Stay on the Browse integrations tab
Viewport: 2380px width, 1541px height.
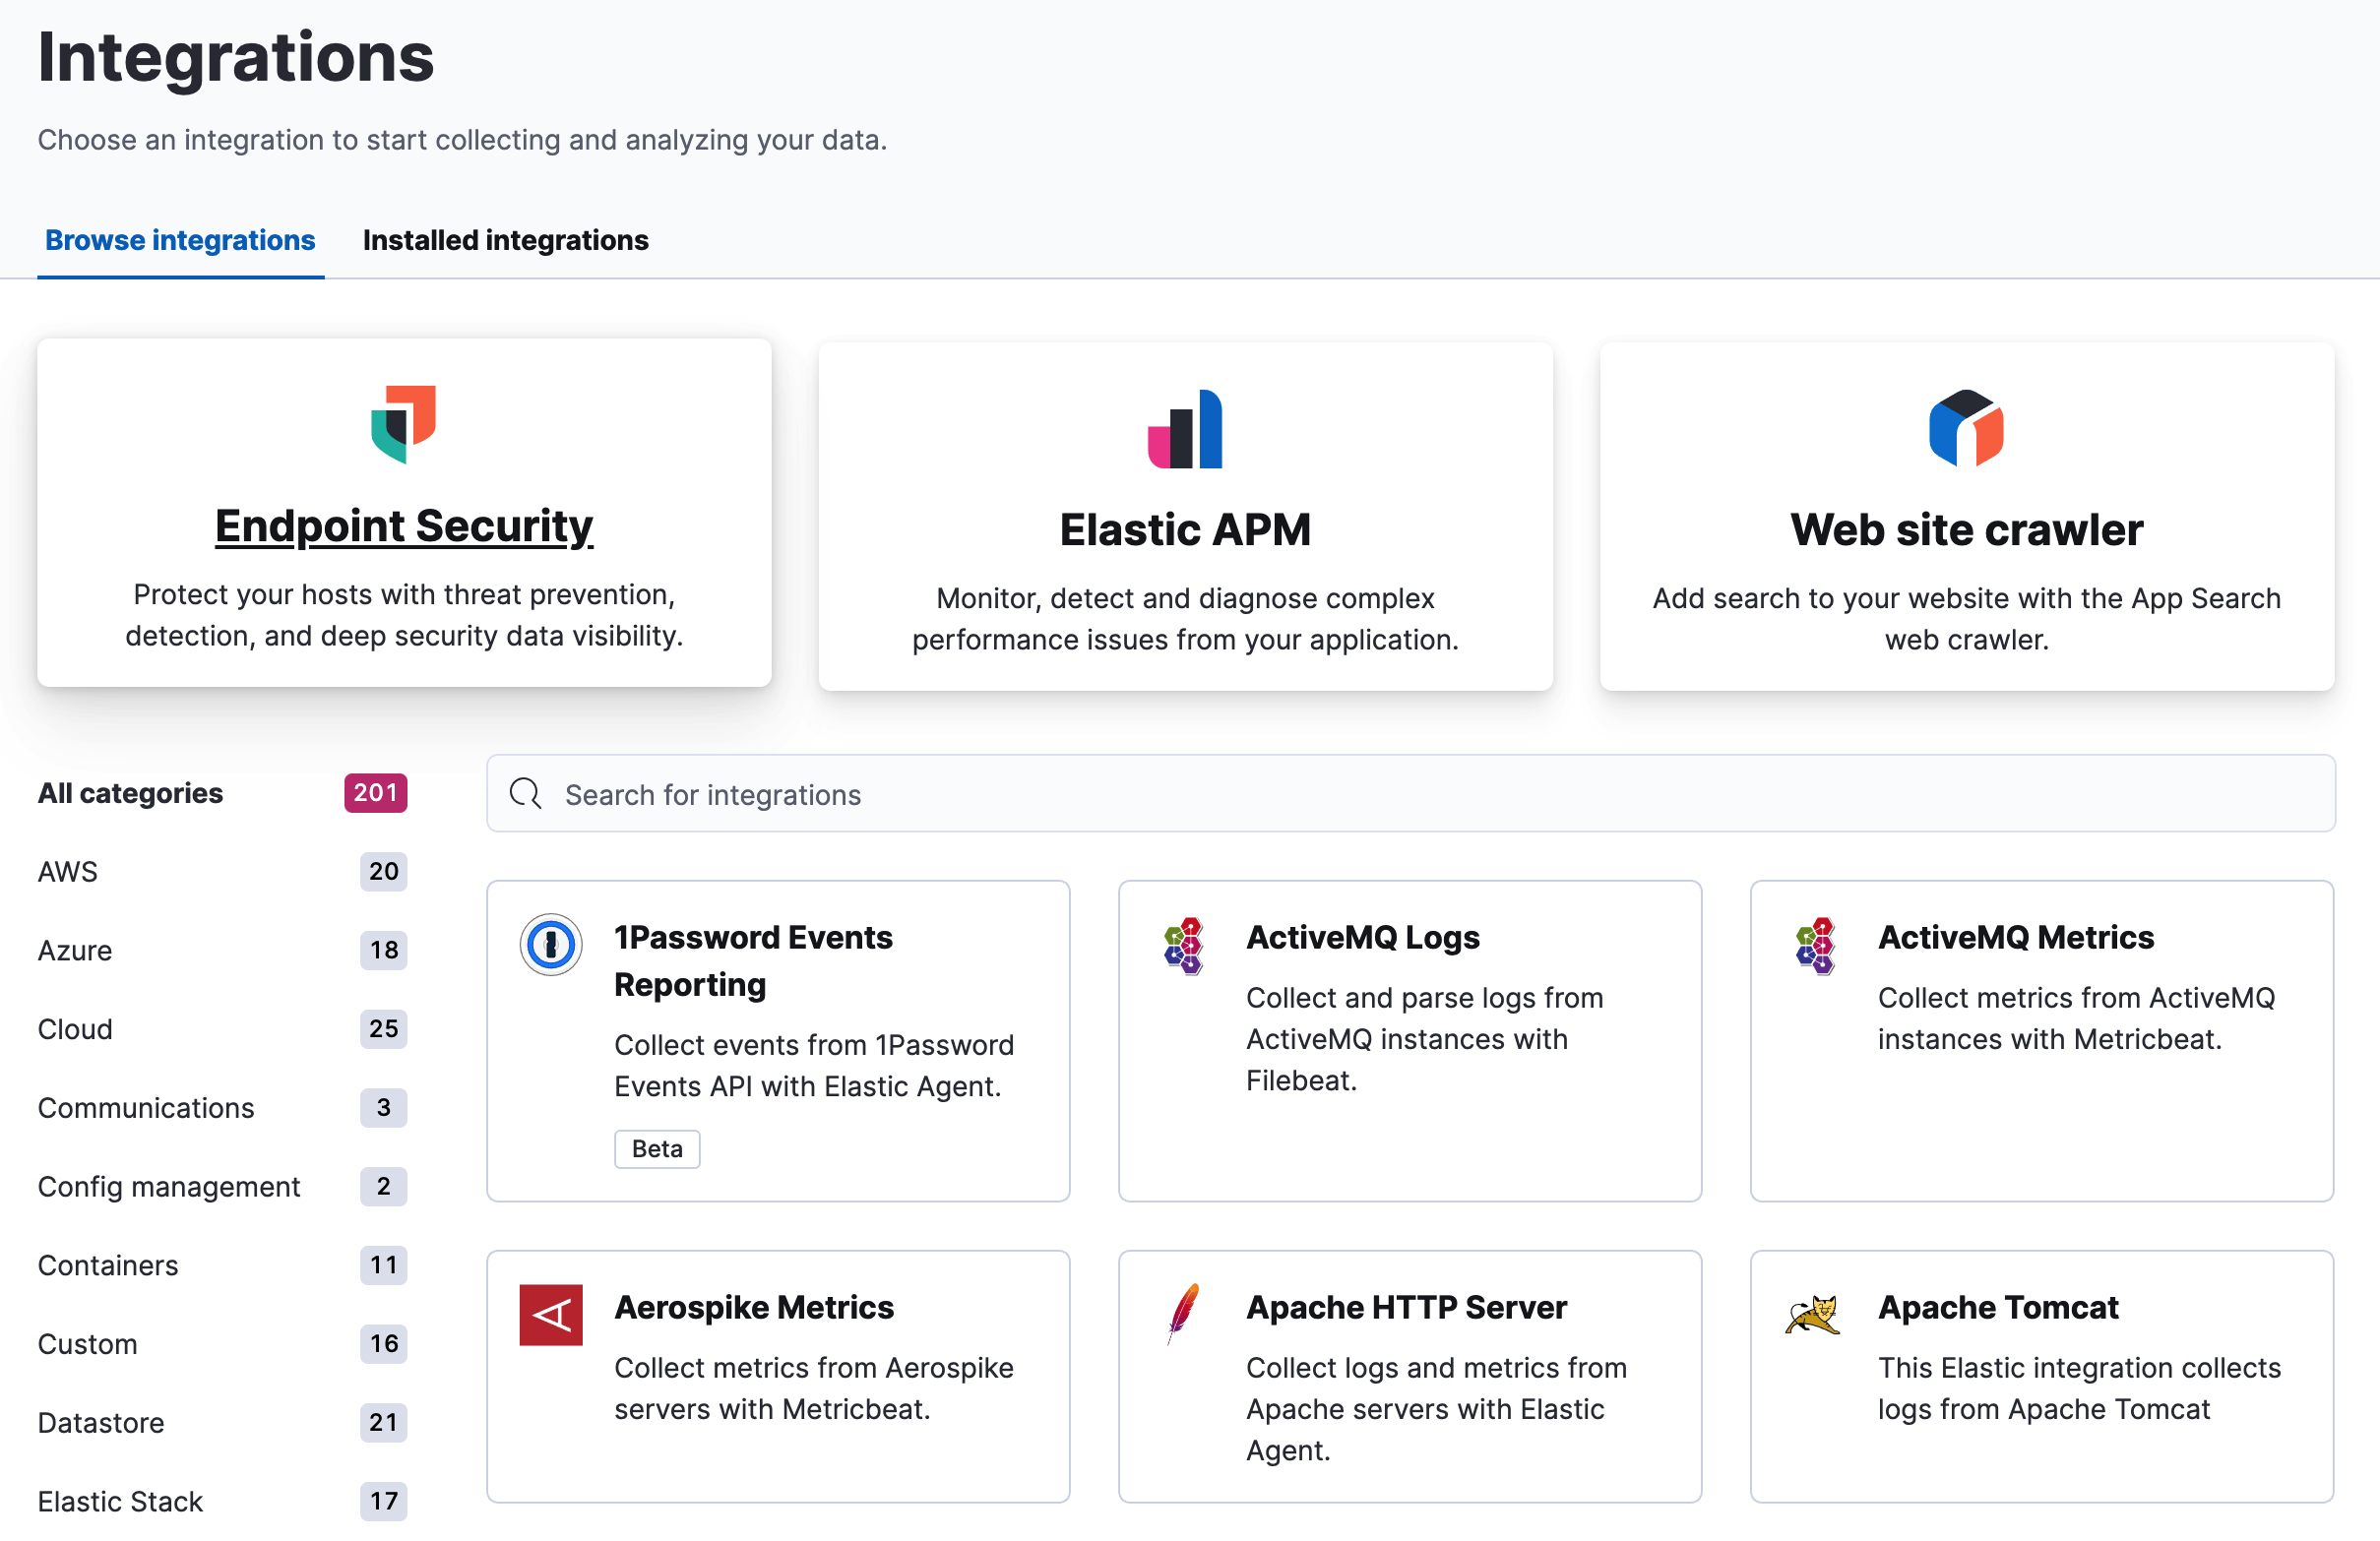coord(180,240)
